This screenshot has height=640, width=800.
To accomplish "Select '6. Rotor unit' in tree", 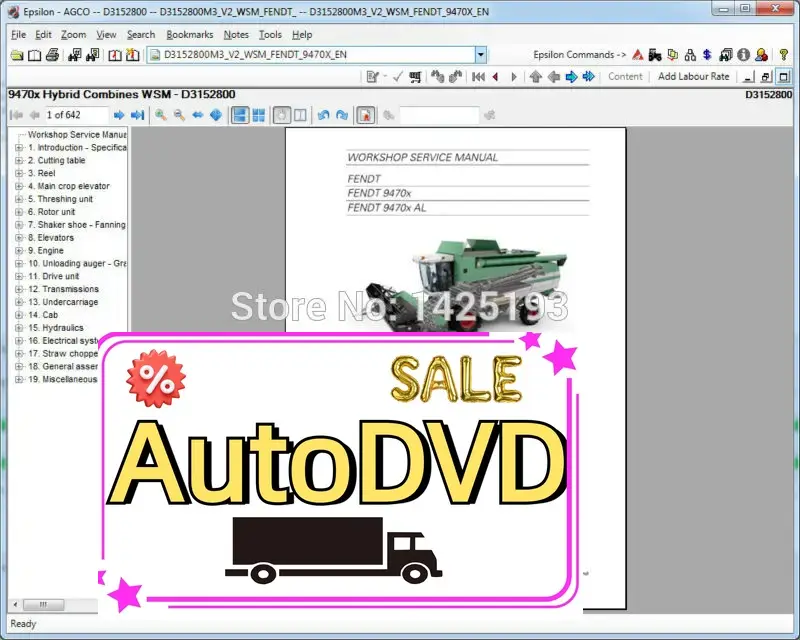I will pos(52,212).
